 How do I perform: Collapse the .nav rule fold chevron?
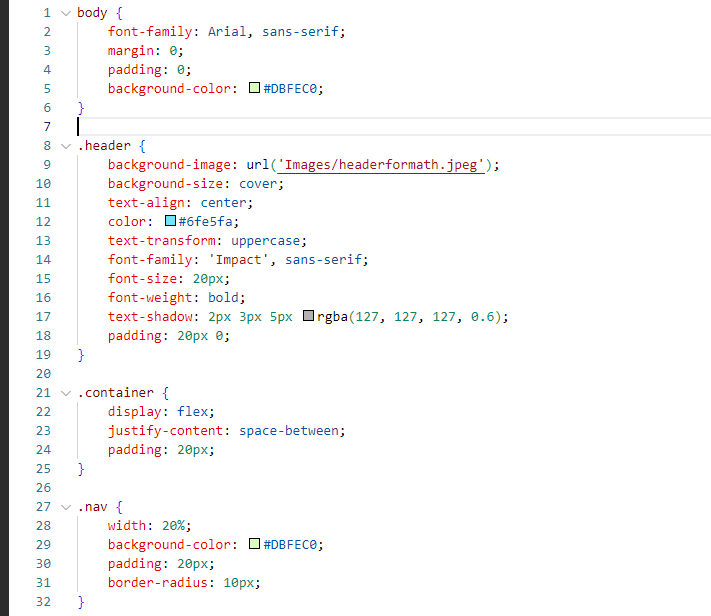click(66, 507)
